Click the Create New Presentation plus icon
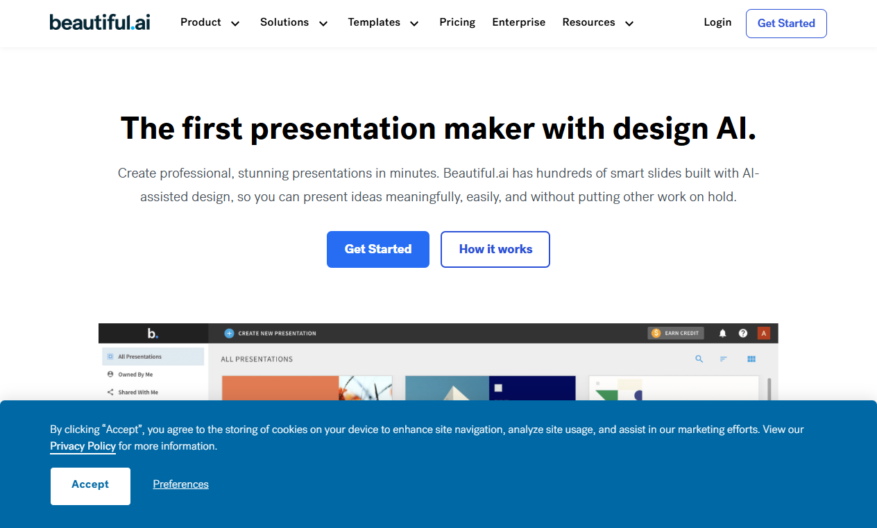This screenshot has width=877, height=528. tap(229, 333)
